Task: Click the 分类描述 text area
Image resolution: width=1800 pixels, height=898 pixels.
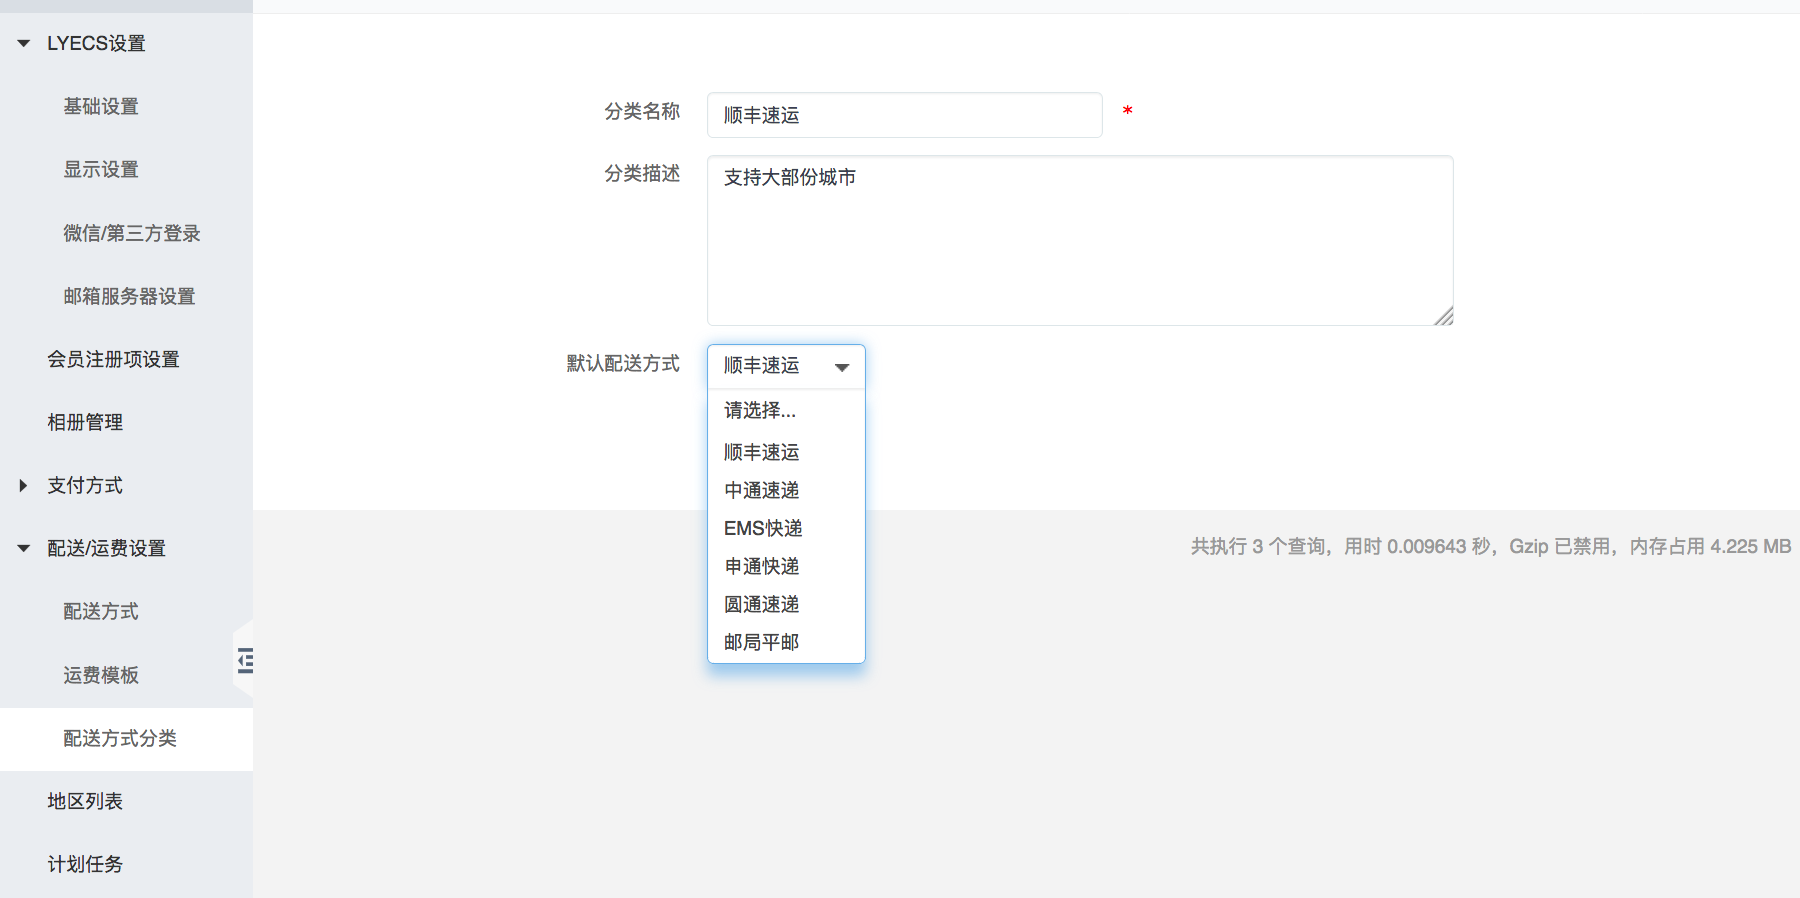Action: tap(1080, 240)
